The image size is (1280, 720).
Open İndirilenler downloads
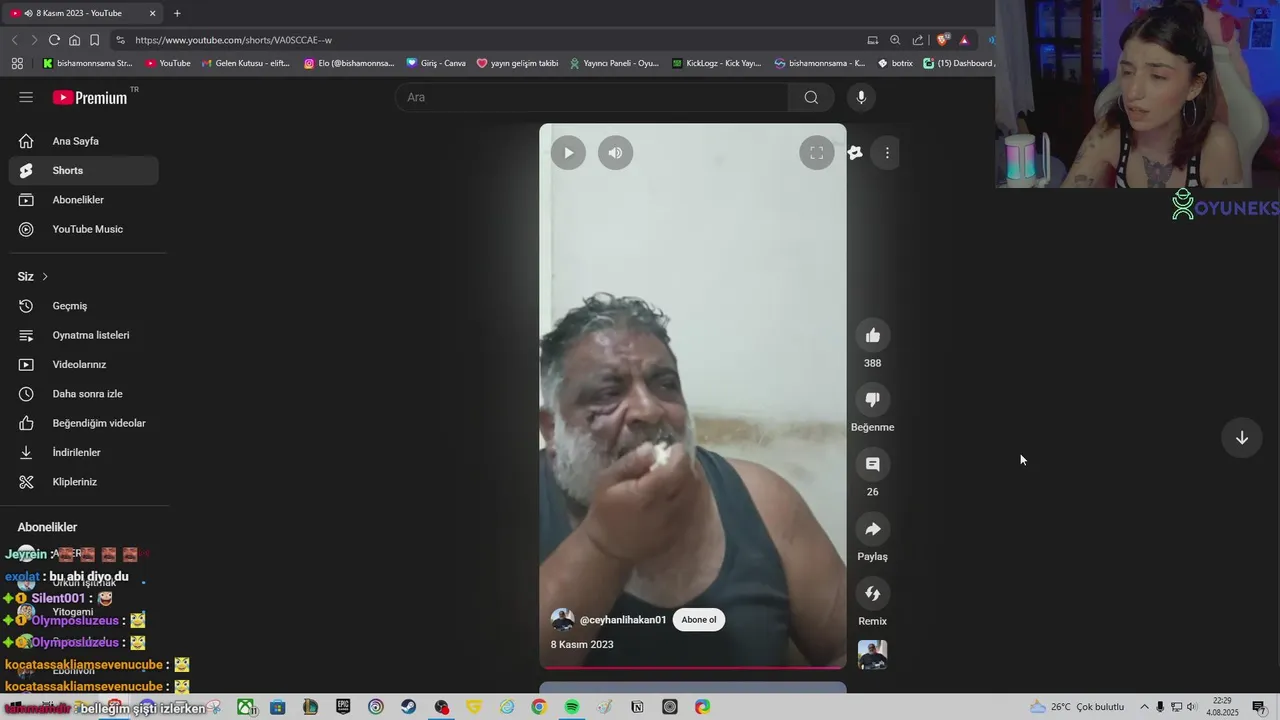coord(84,452)
